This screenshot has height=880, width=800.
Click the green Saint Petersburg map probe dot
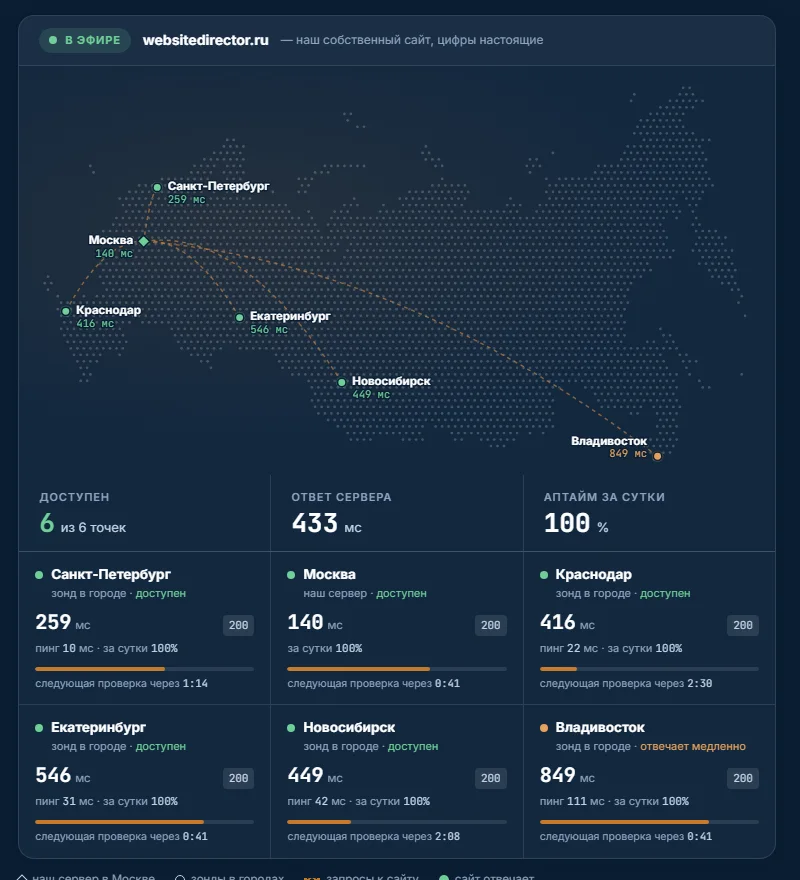pos(157,187)
